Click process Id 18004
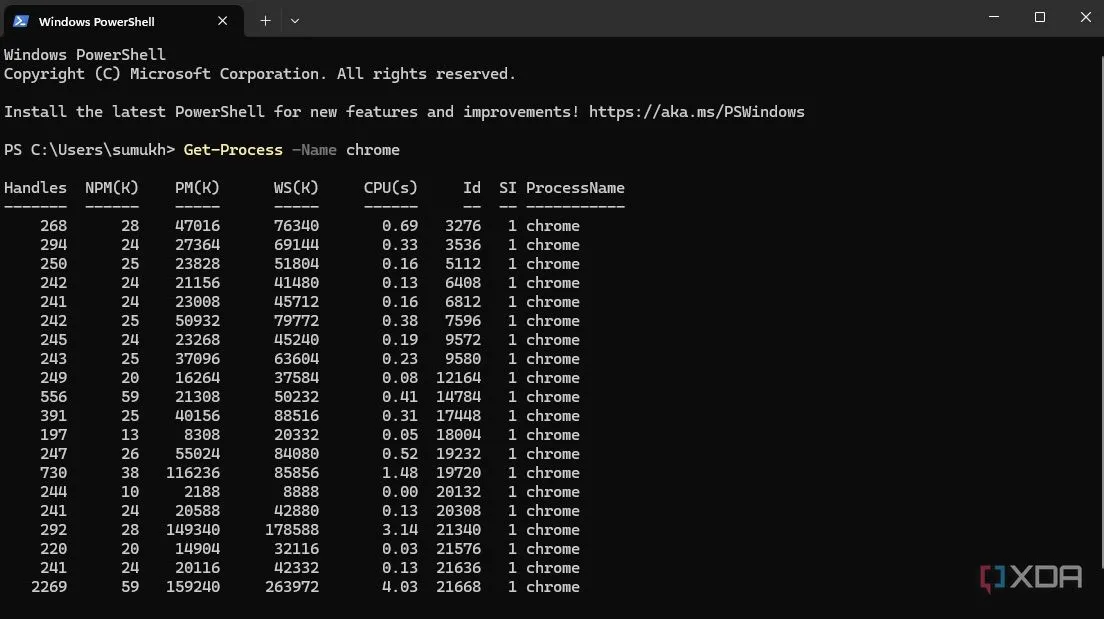Viewport: 1104px width, 619px height. pos(458,435)
